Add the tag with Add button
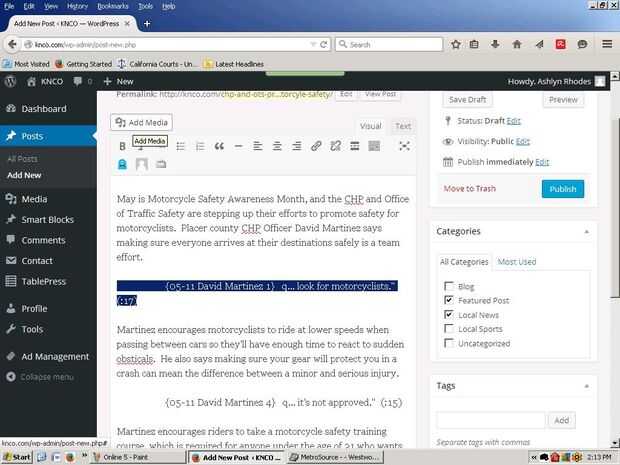This screenshot has height=465, width=620. (x=561, y=420)
